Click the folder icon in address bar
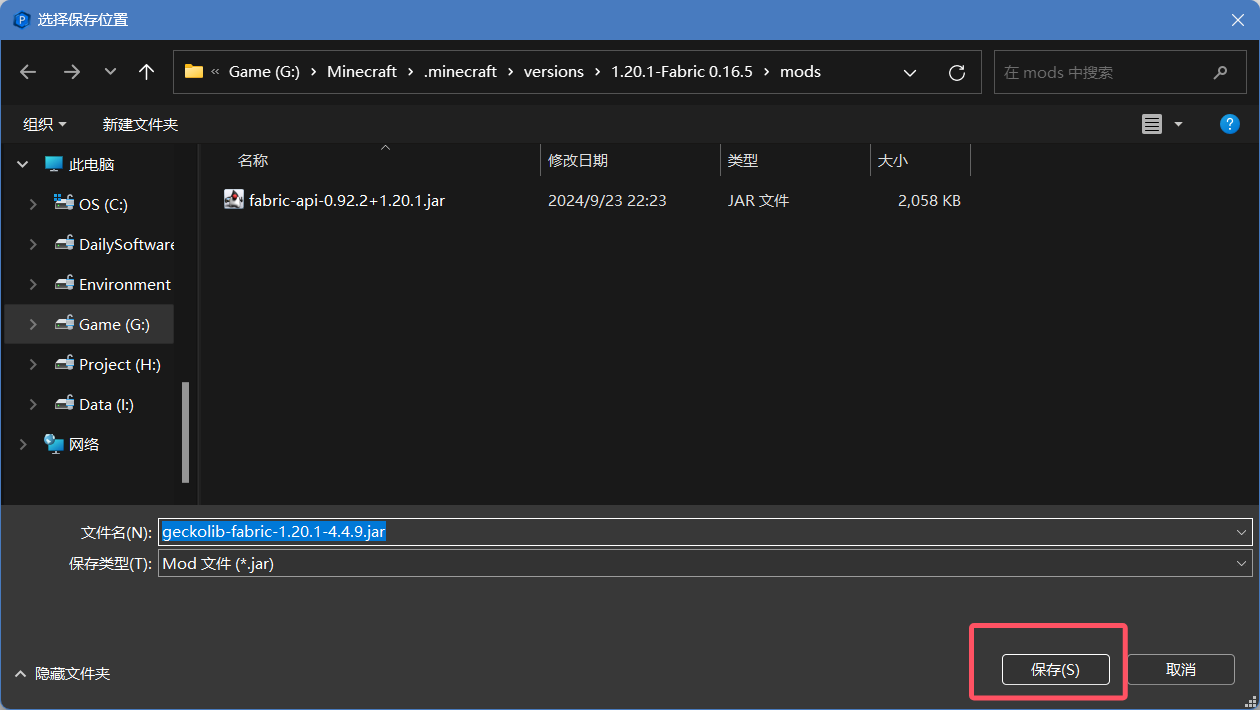1260x710 pixels. click(194, 72)
